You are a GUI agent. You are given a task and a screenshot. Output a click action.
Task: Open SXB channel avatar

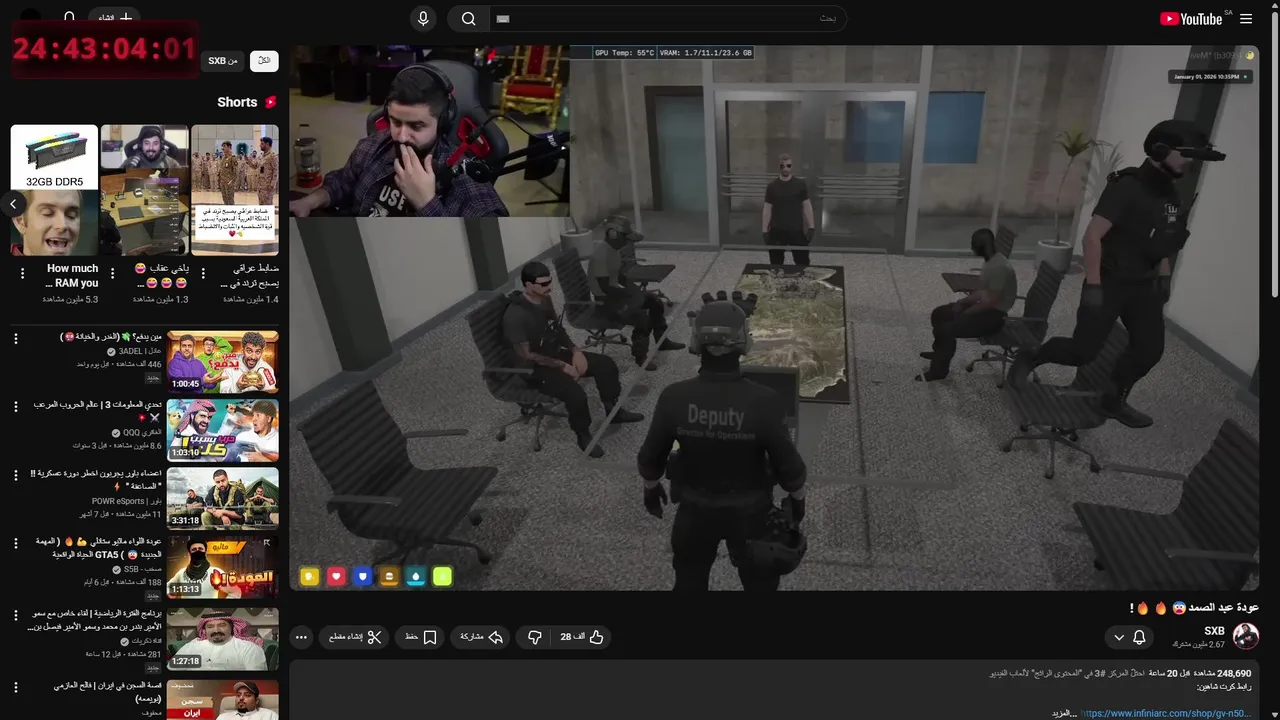pyautogui.click(x=1246, y=636)
